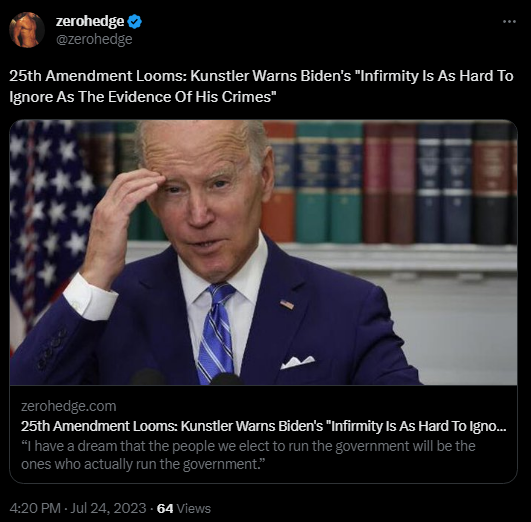Click the zerohedge.com domain label
531x522 pixels.
pos(69,406)
